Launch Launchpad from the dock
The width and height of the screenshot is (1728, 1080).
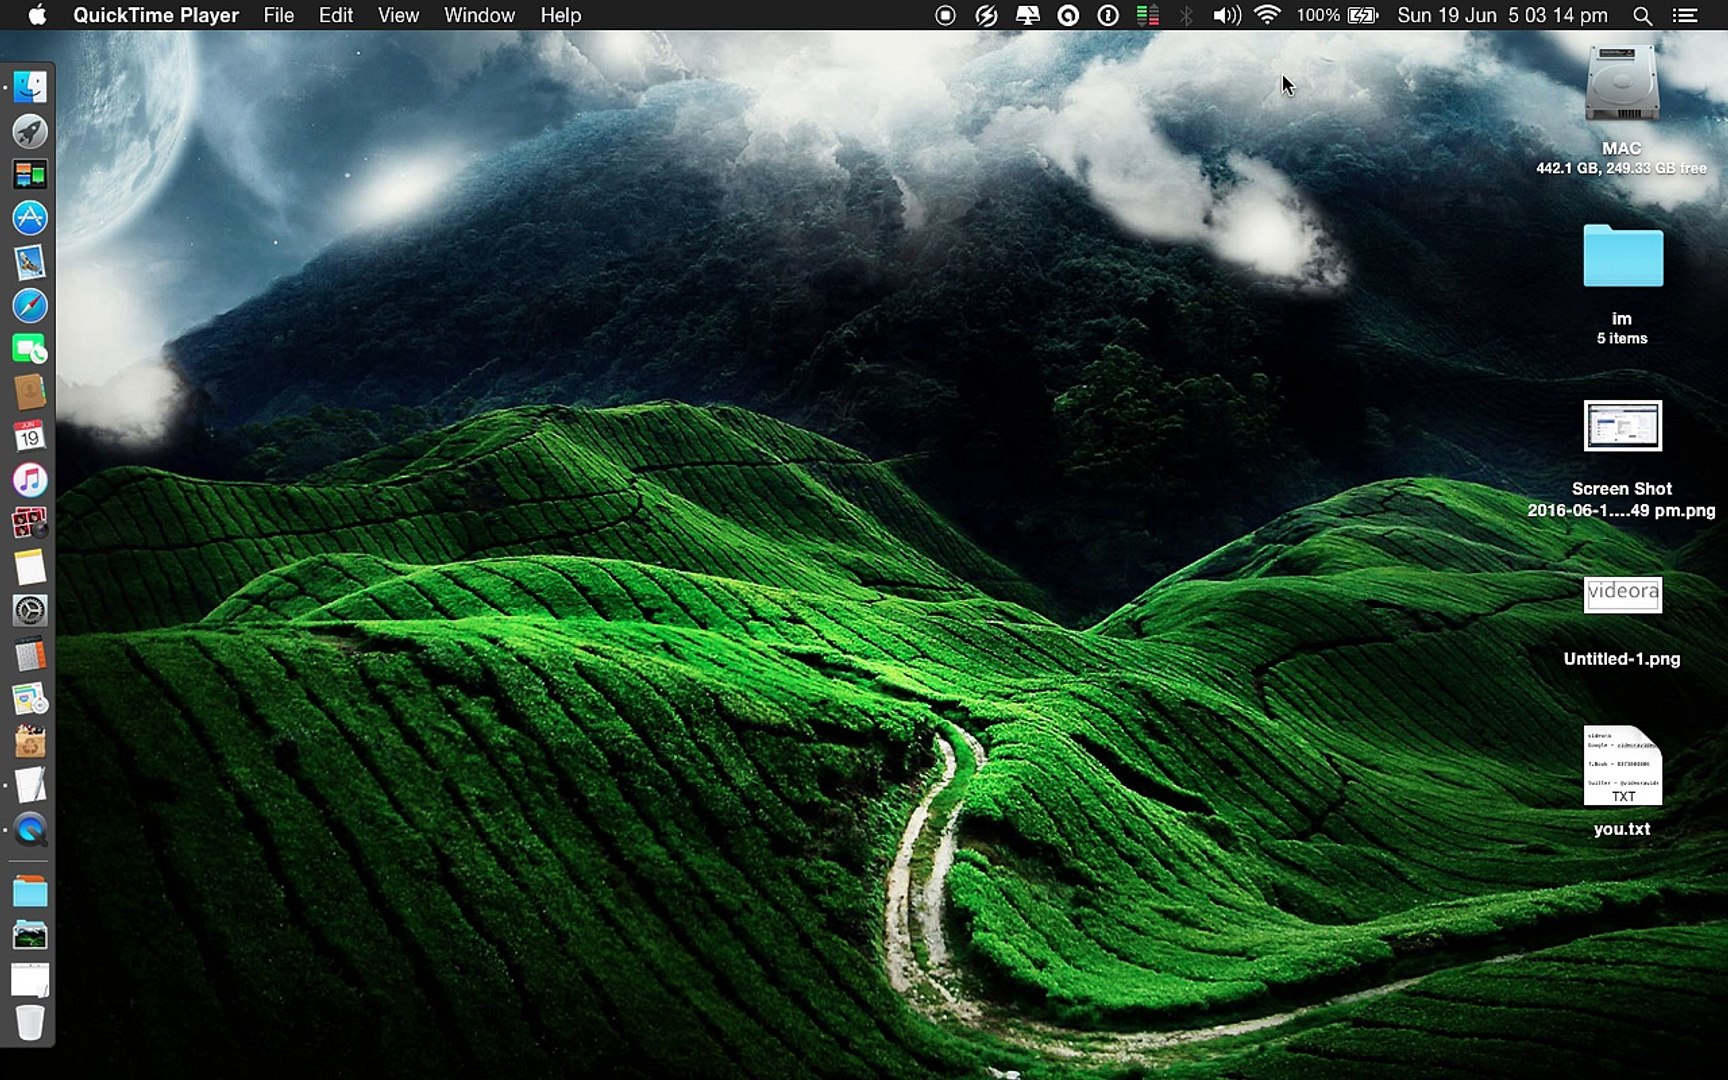[30, 131]
